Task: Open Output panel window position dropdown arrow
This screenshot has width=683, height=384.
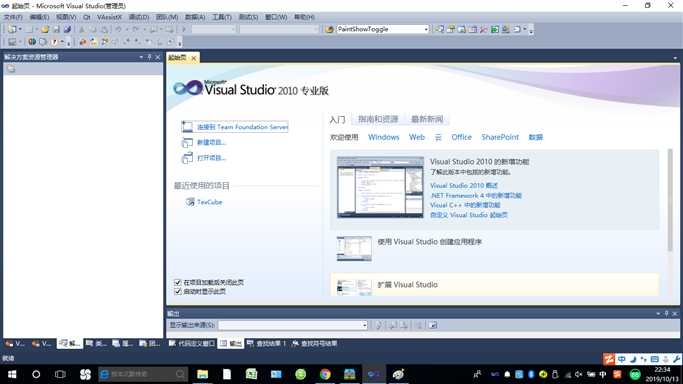Action: [658, 313]
